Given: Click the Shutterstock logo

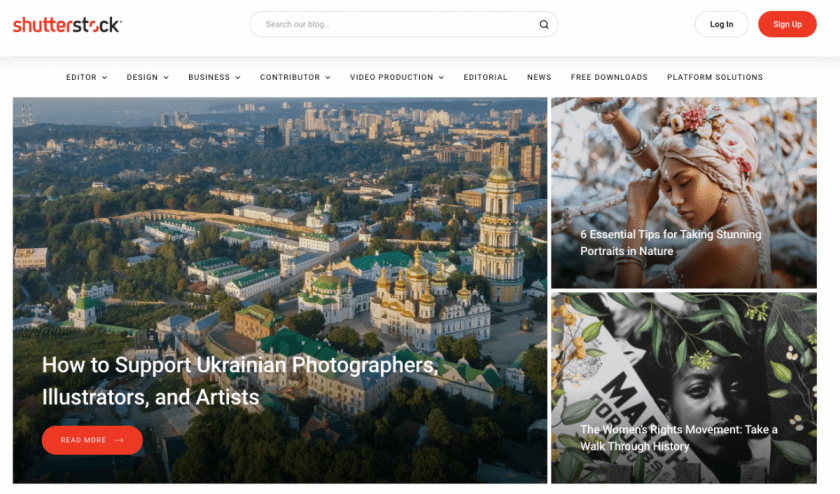Looking at the screenshot, I should (68, 25).
